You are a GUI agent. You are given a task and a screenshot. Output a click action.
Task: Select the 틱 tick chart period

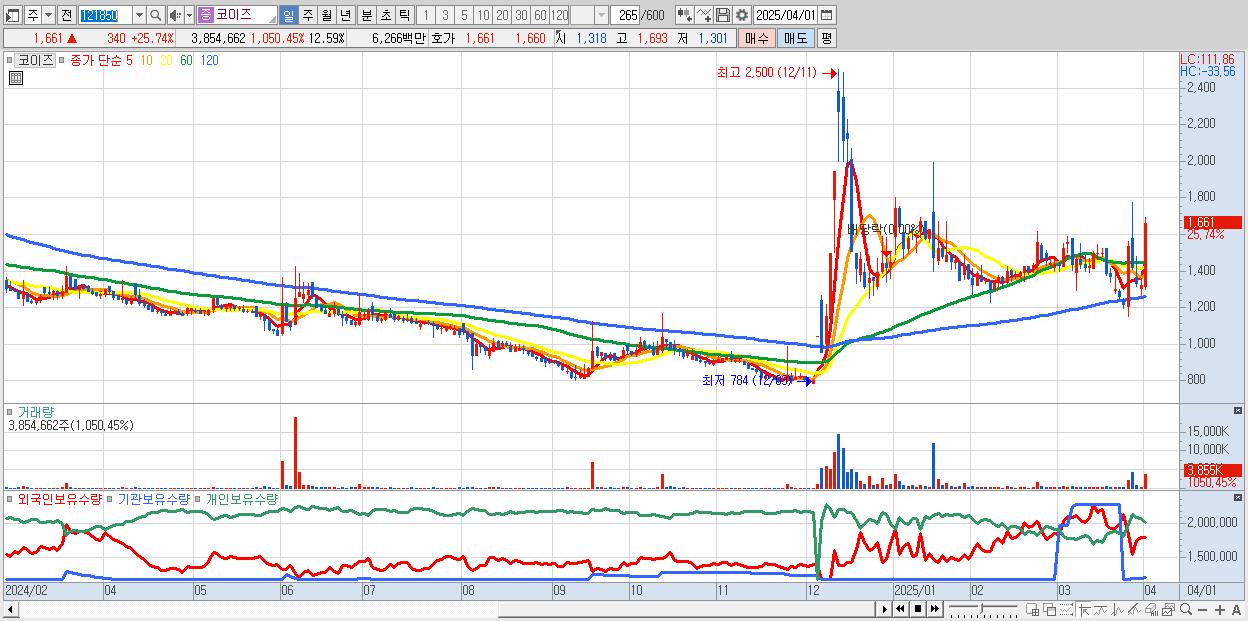tap(404, 15)
